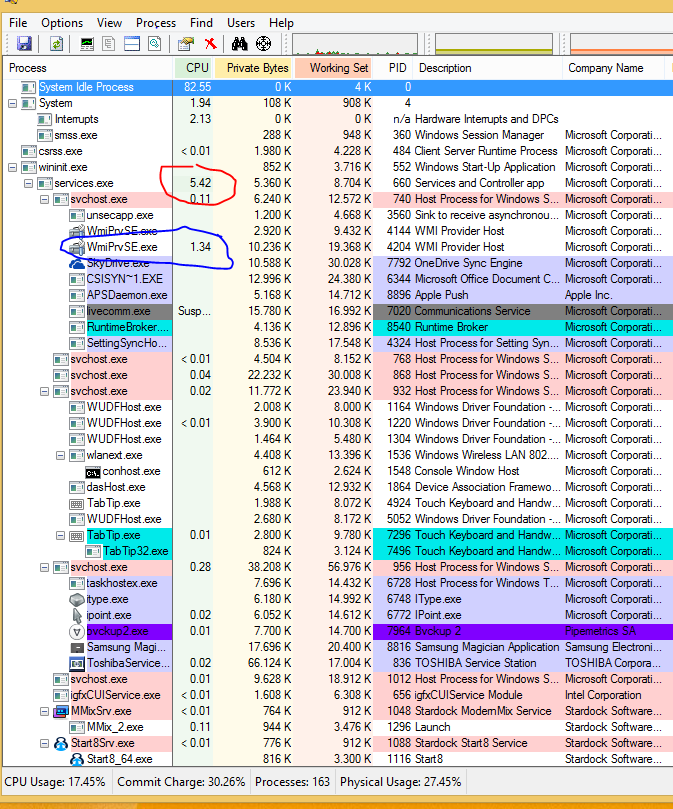673x809 pixels.
Task: Collapse the svchost.exe PID 740 node
Action: tap(44, 199)
